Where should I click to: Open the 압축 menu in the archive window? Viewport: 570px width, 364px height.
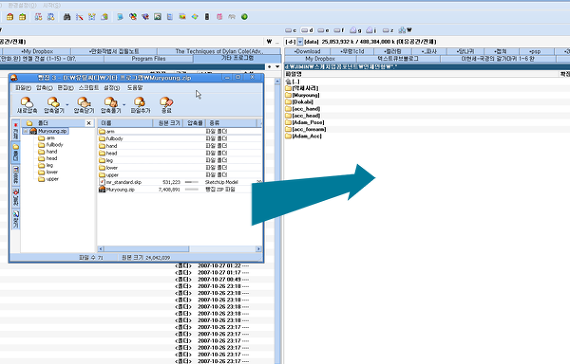44,88
